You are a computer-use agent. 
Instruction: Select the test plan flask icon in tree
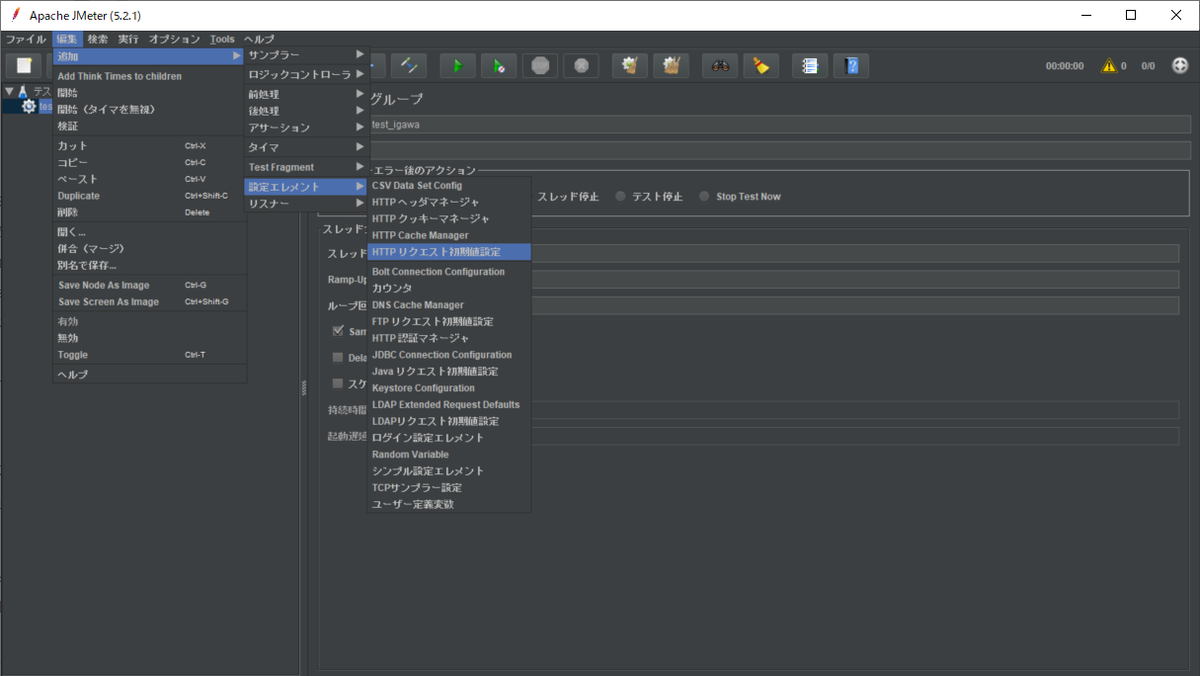[23, 91]
